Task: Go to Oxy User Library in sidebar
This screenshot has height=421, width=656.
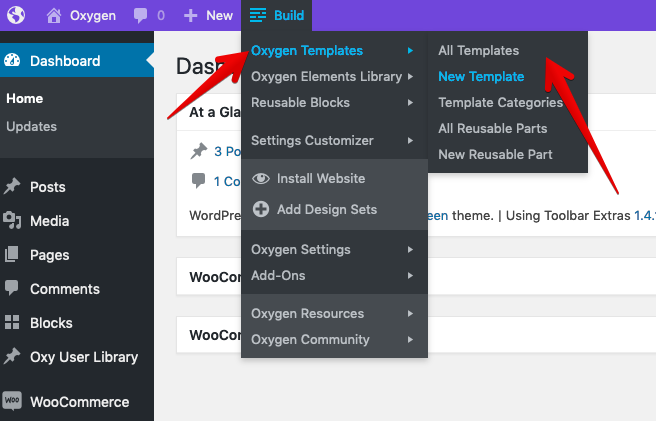Action: 84,357
